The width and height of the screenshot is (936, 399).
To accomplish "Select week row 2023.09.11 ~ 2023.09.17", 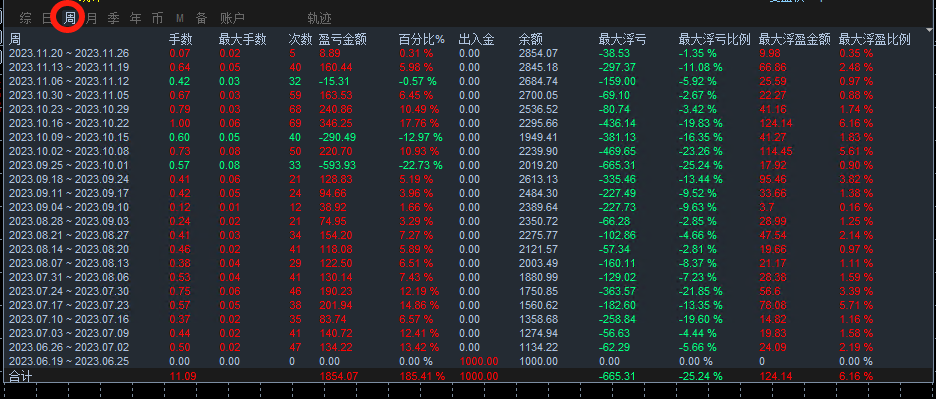I will (468, 193).
